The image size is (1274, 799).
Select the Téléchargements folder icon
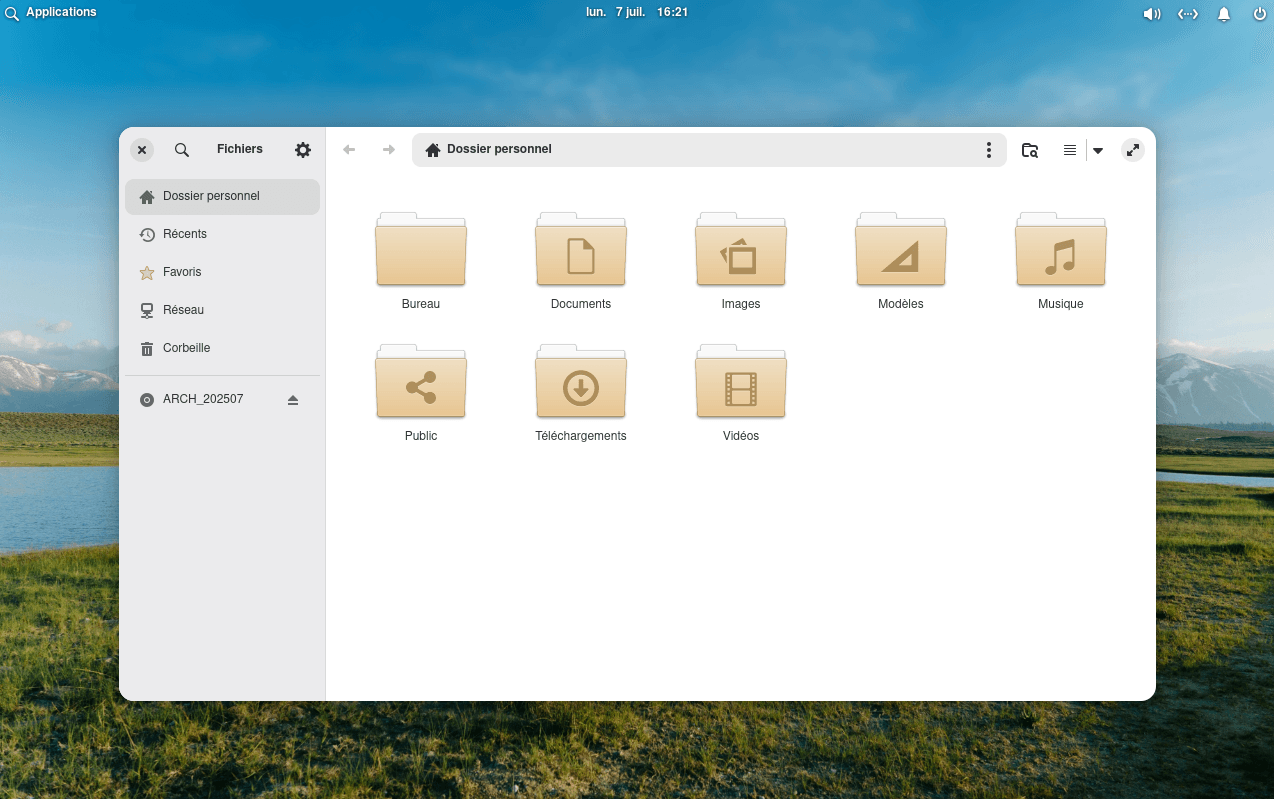[x=581, y=381]
